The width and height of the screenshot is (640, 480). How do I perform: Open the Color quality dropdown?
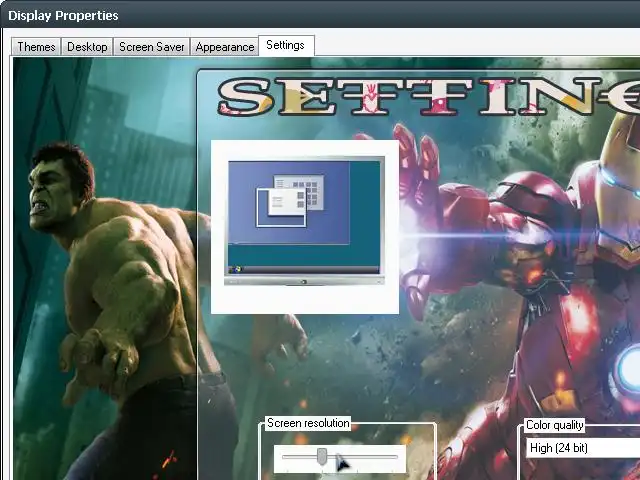(583, 448)
